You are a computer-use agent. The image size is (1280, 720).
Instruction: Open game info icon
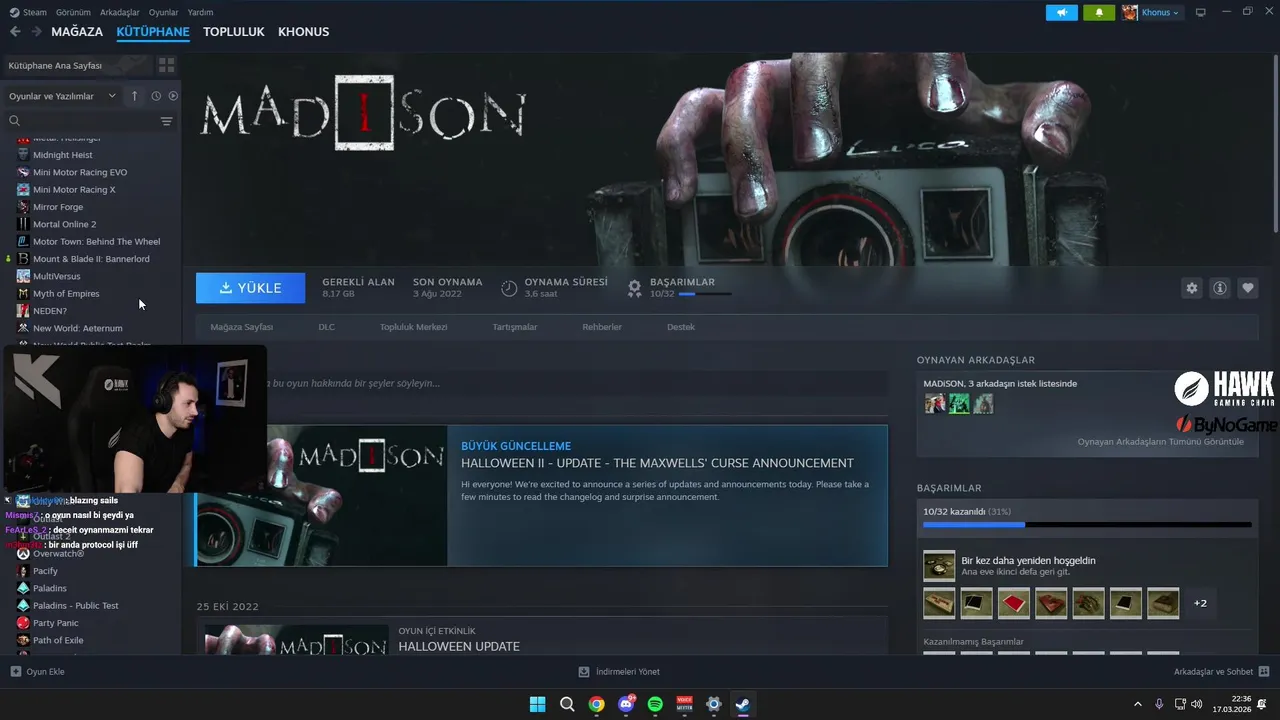[x=1220, y=288]
